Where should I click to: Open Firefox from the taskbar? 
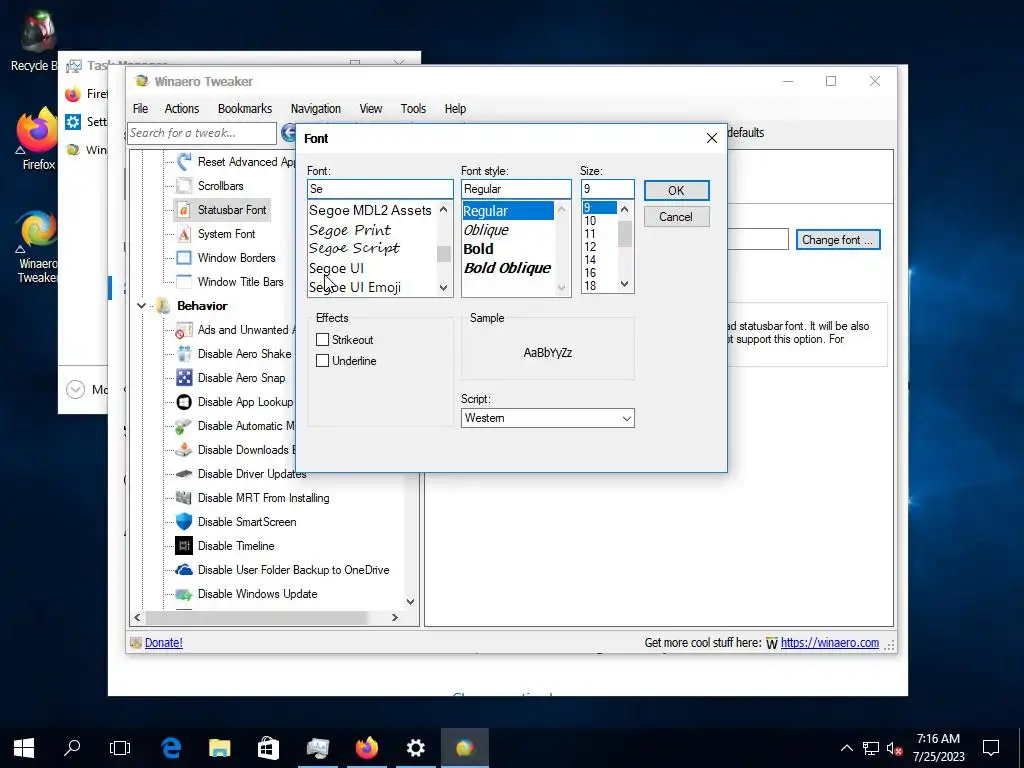[x=366, y=748]
